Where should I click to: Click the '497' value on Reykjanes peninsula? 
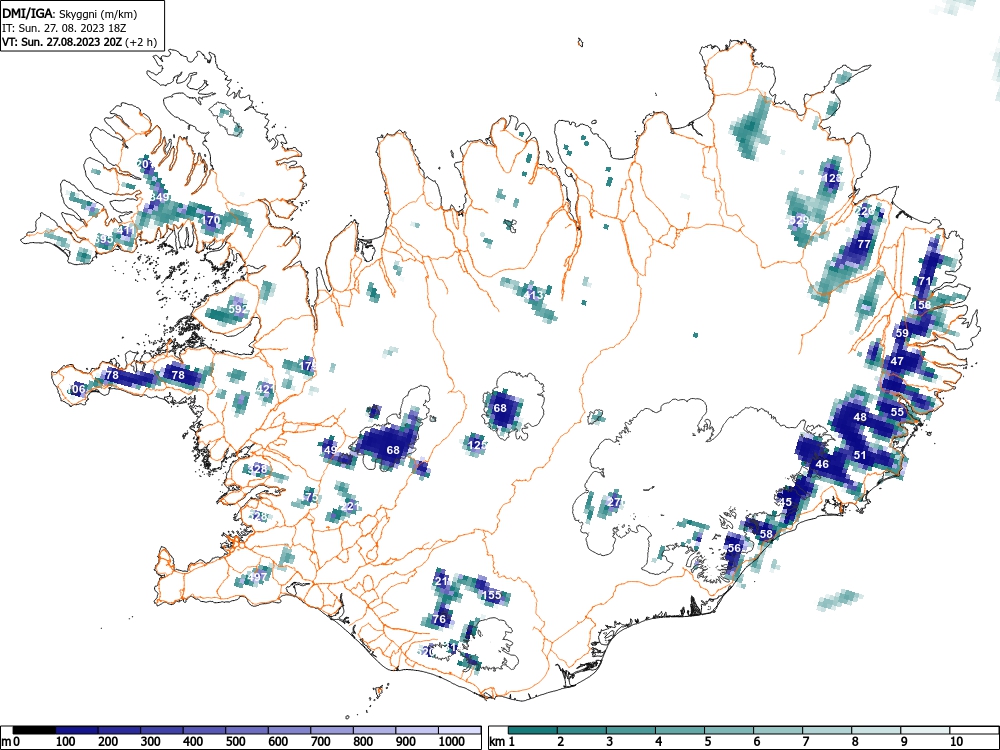click(258, 577)
